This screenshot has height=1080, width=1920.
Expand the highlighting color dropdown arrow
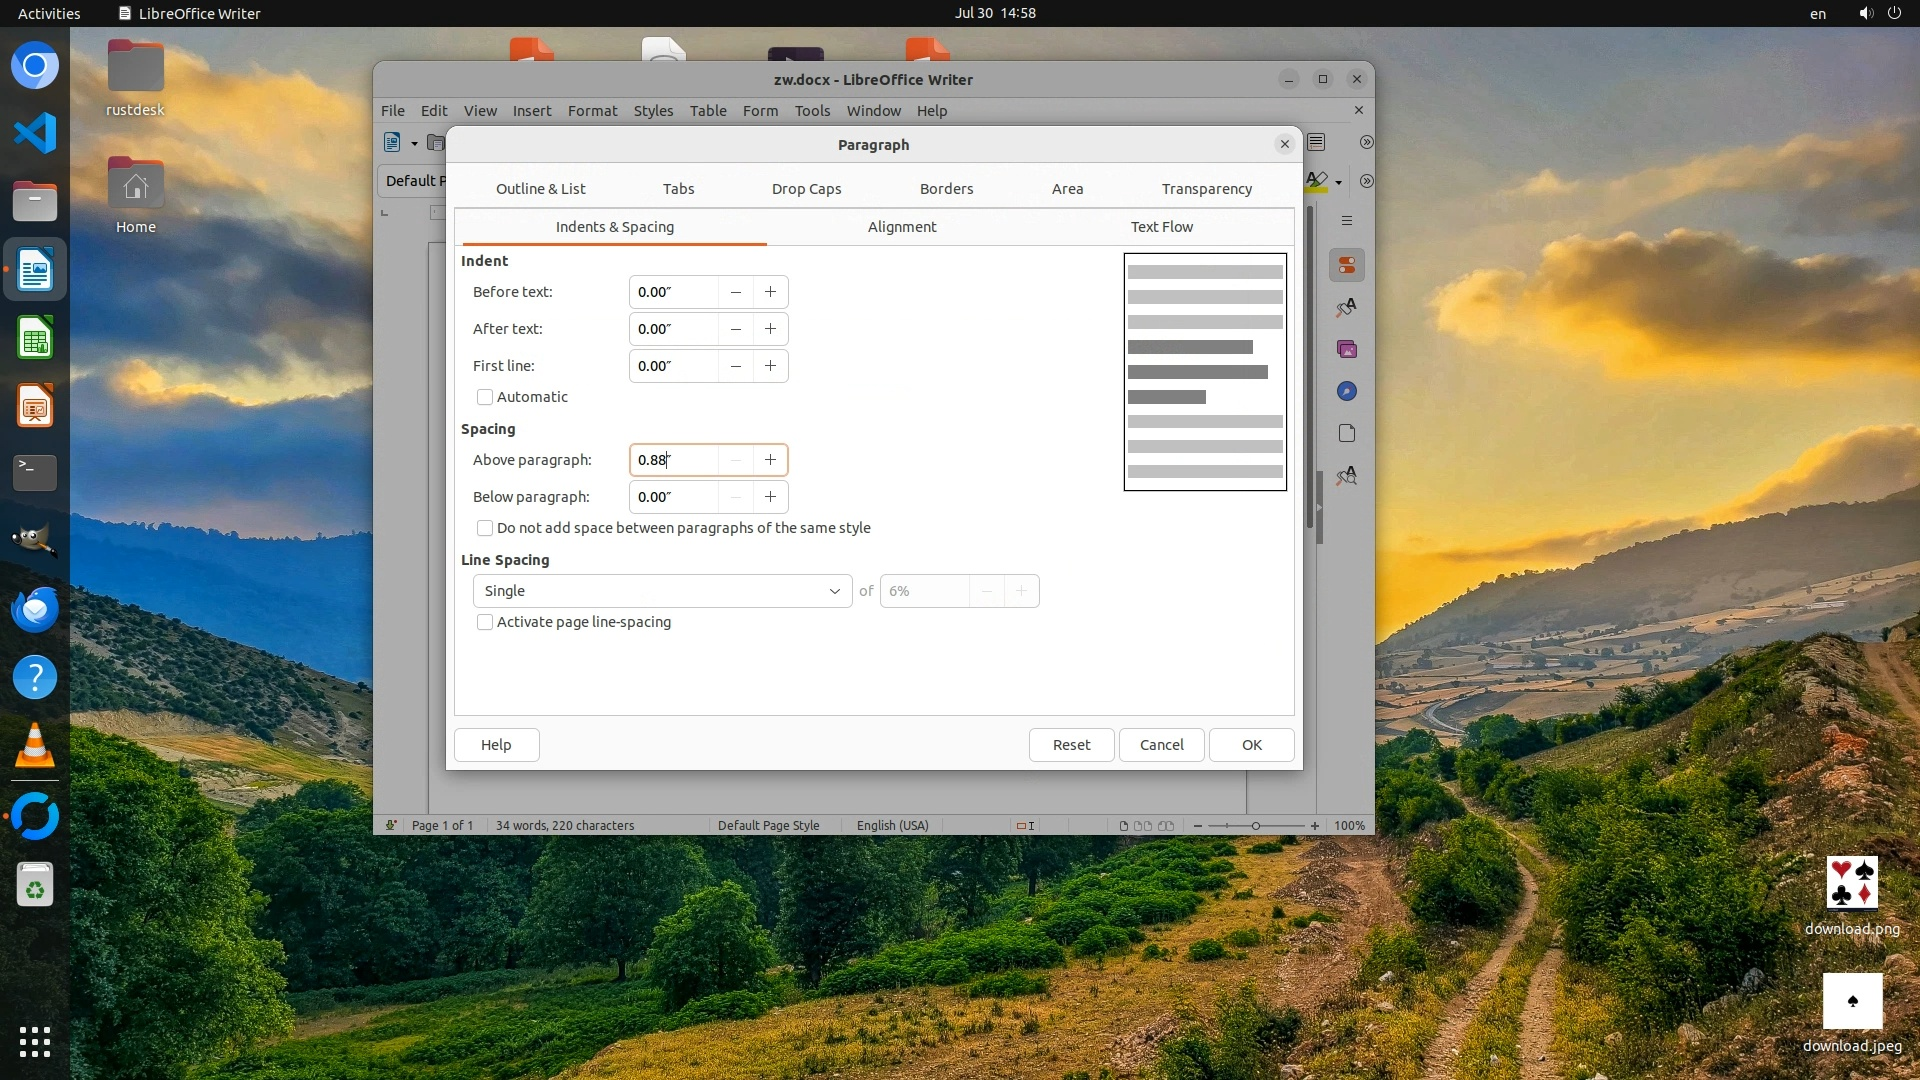pyautogui.click(x=1338, y=182)
